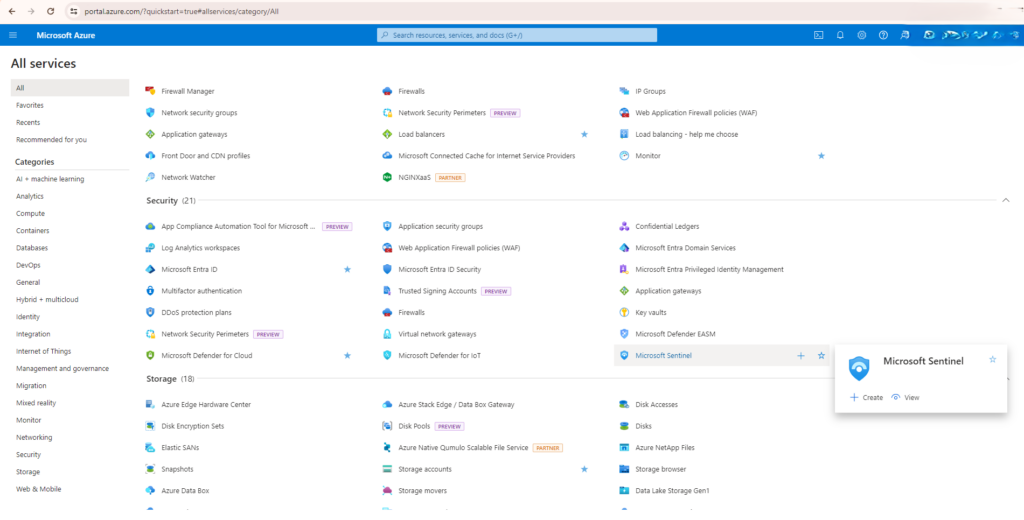Click View in the Microsoft Sentinel card

[905, 397]
